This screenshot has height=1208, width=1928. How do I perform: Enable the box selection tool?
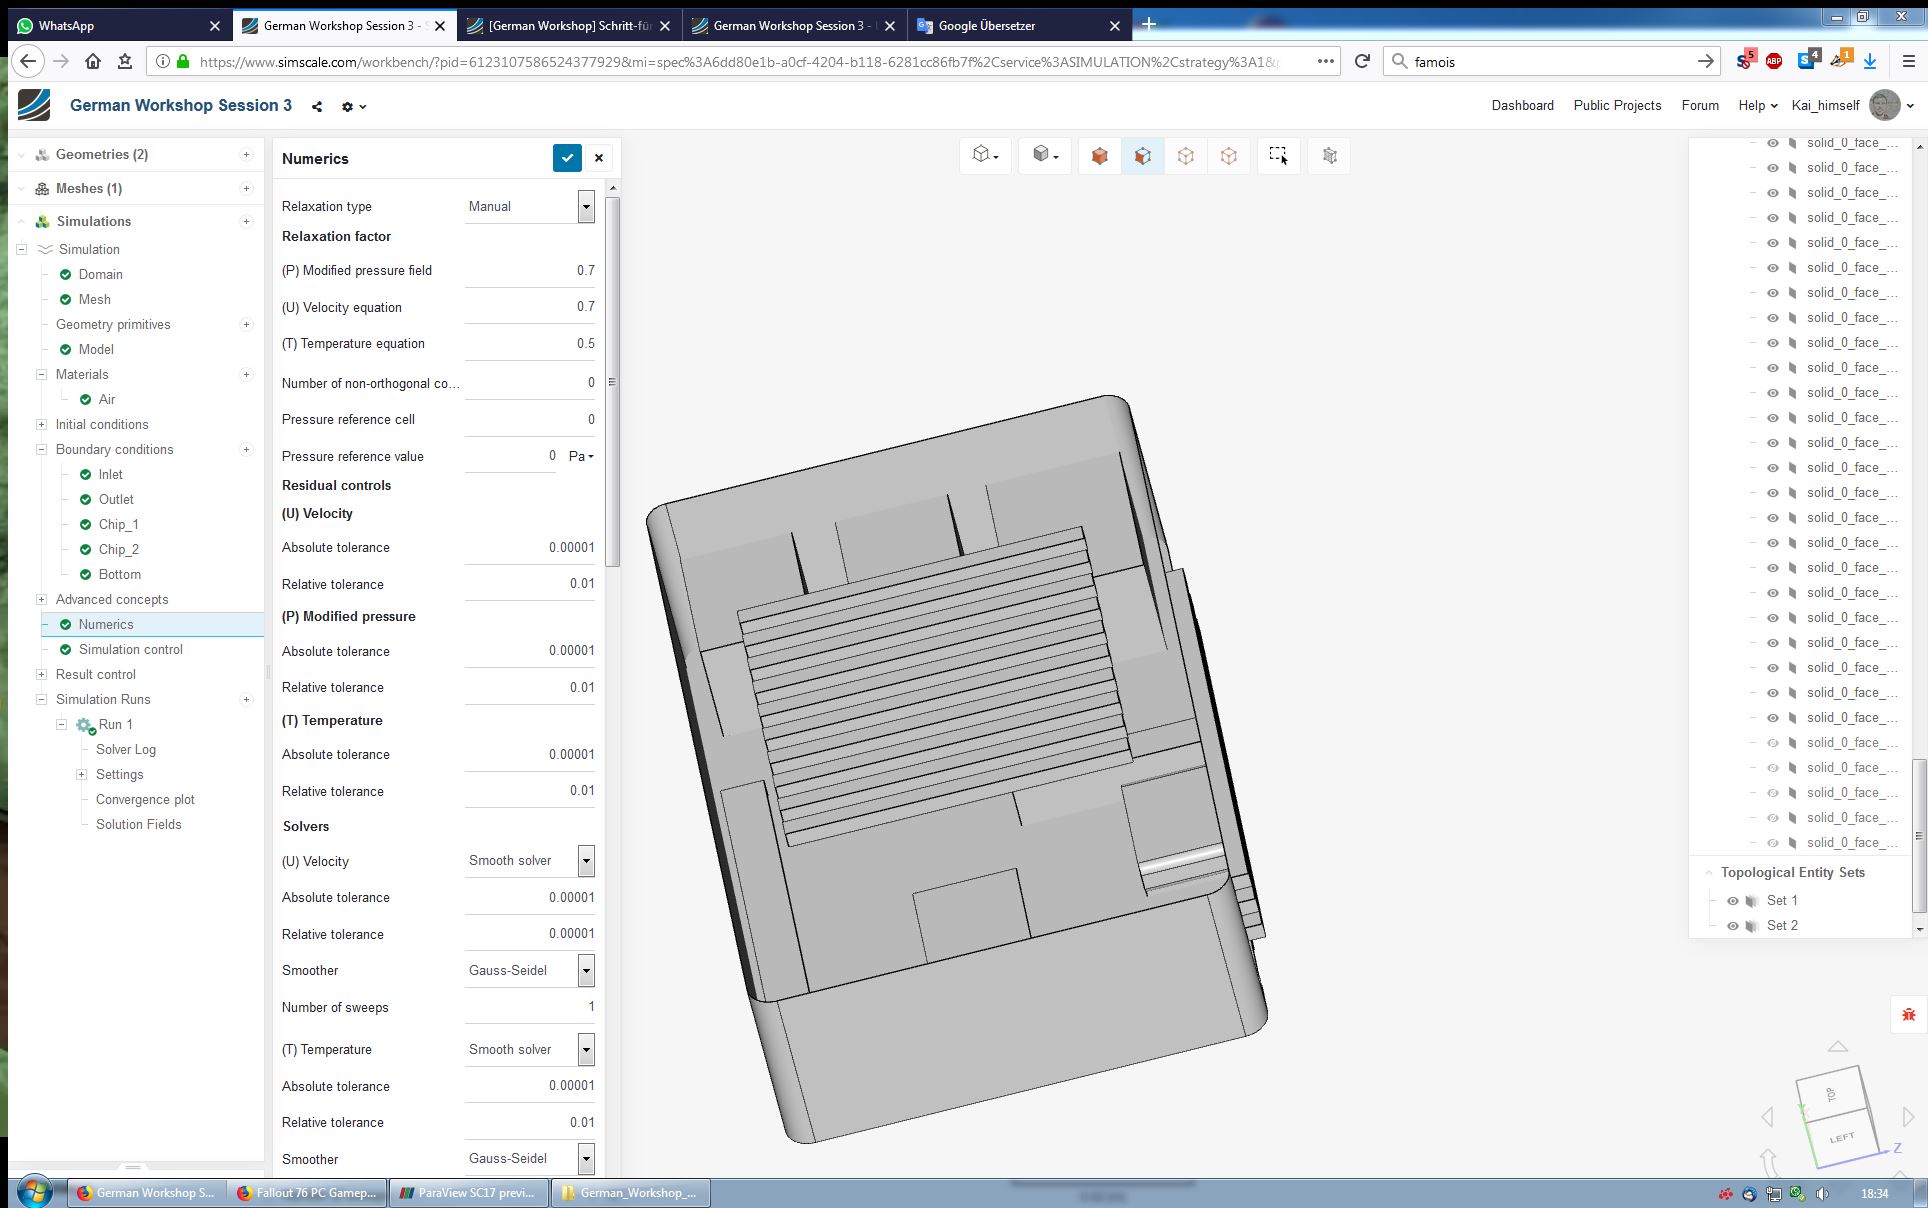pos(1278,155)
